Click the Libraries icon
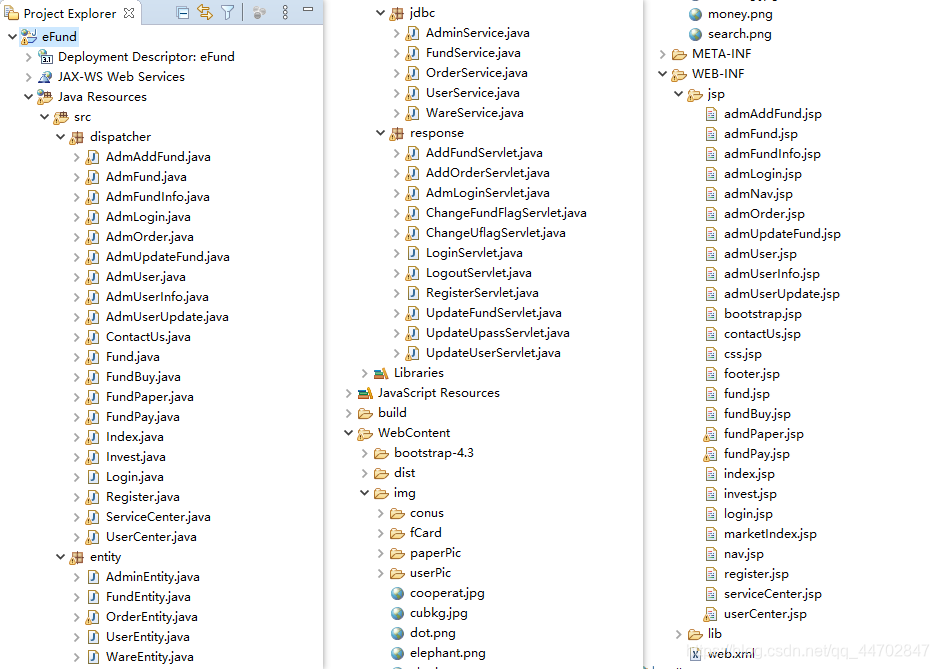 [x=381, y=373]
